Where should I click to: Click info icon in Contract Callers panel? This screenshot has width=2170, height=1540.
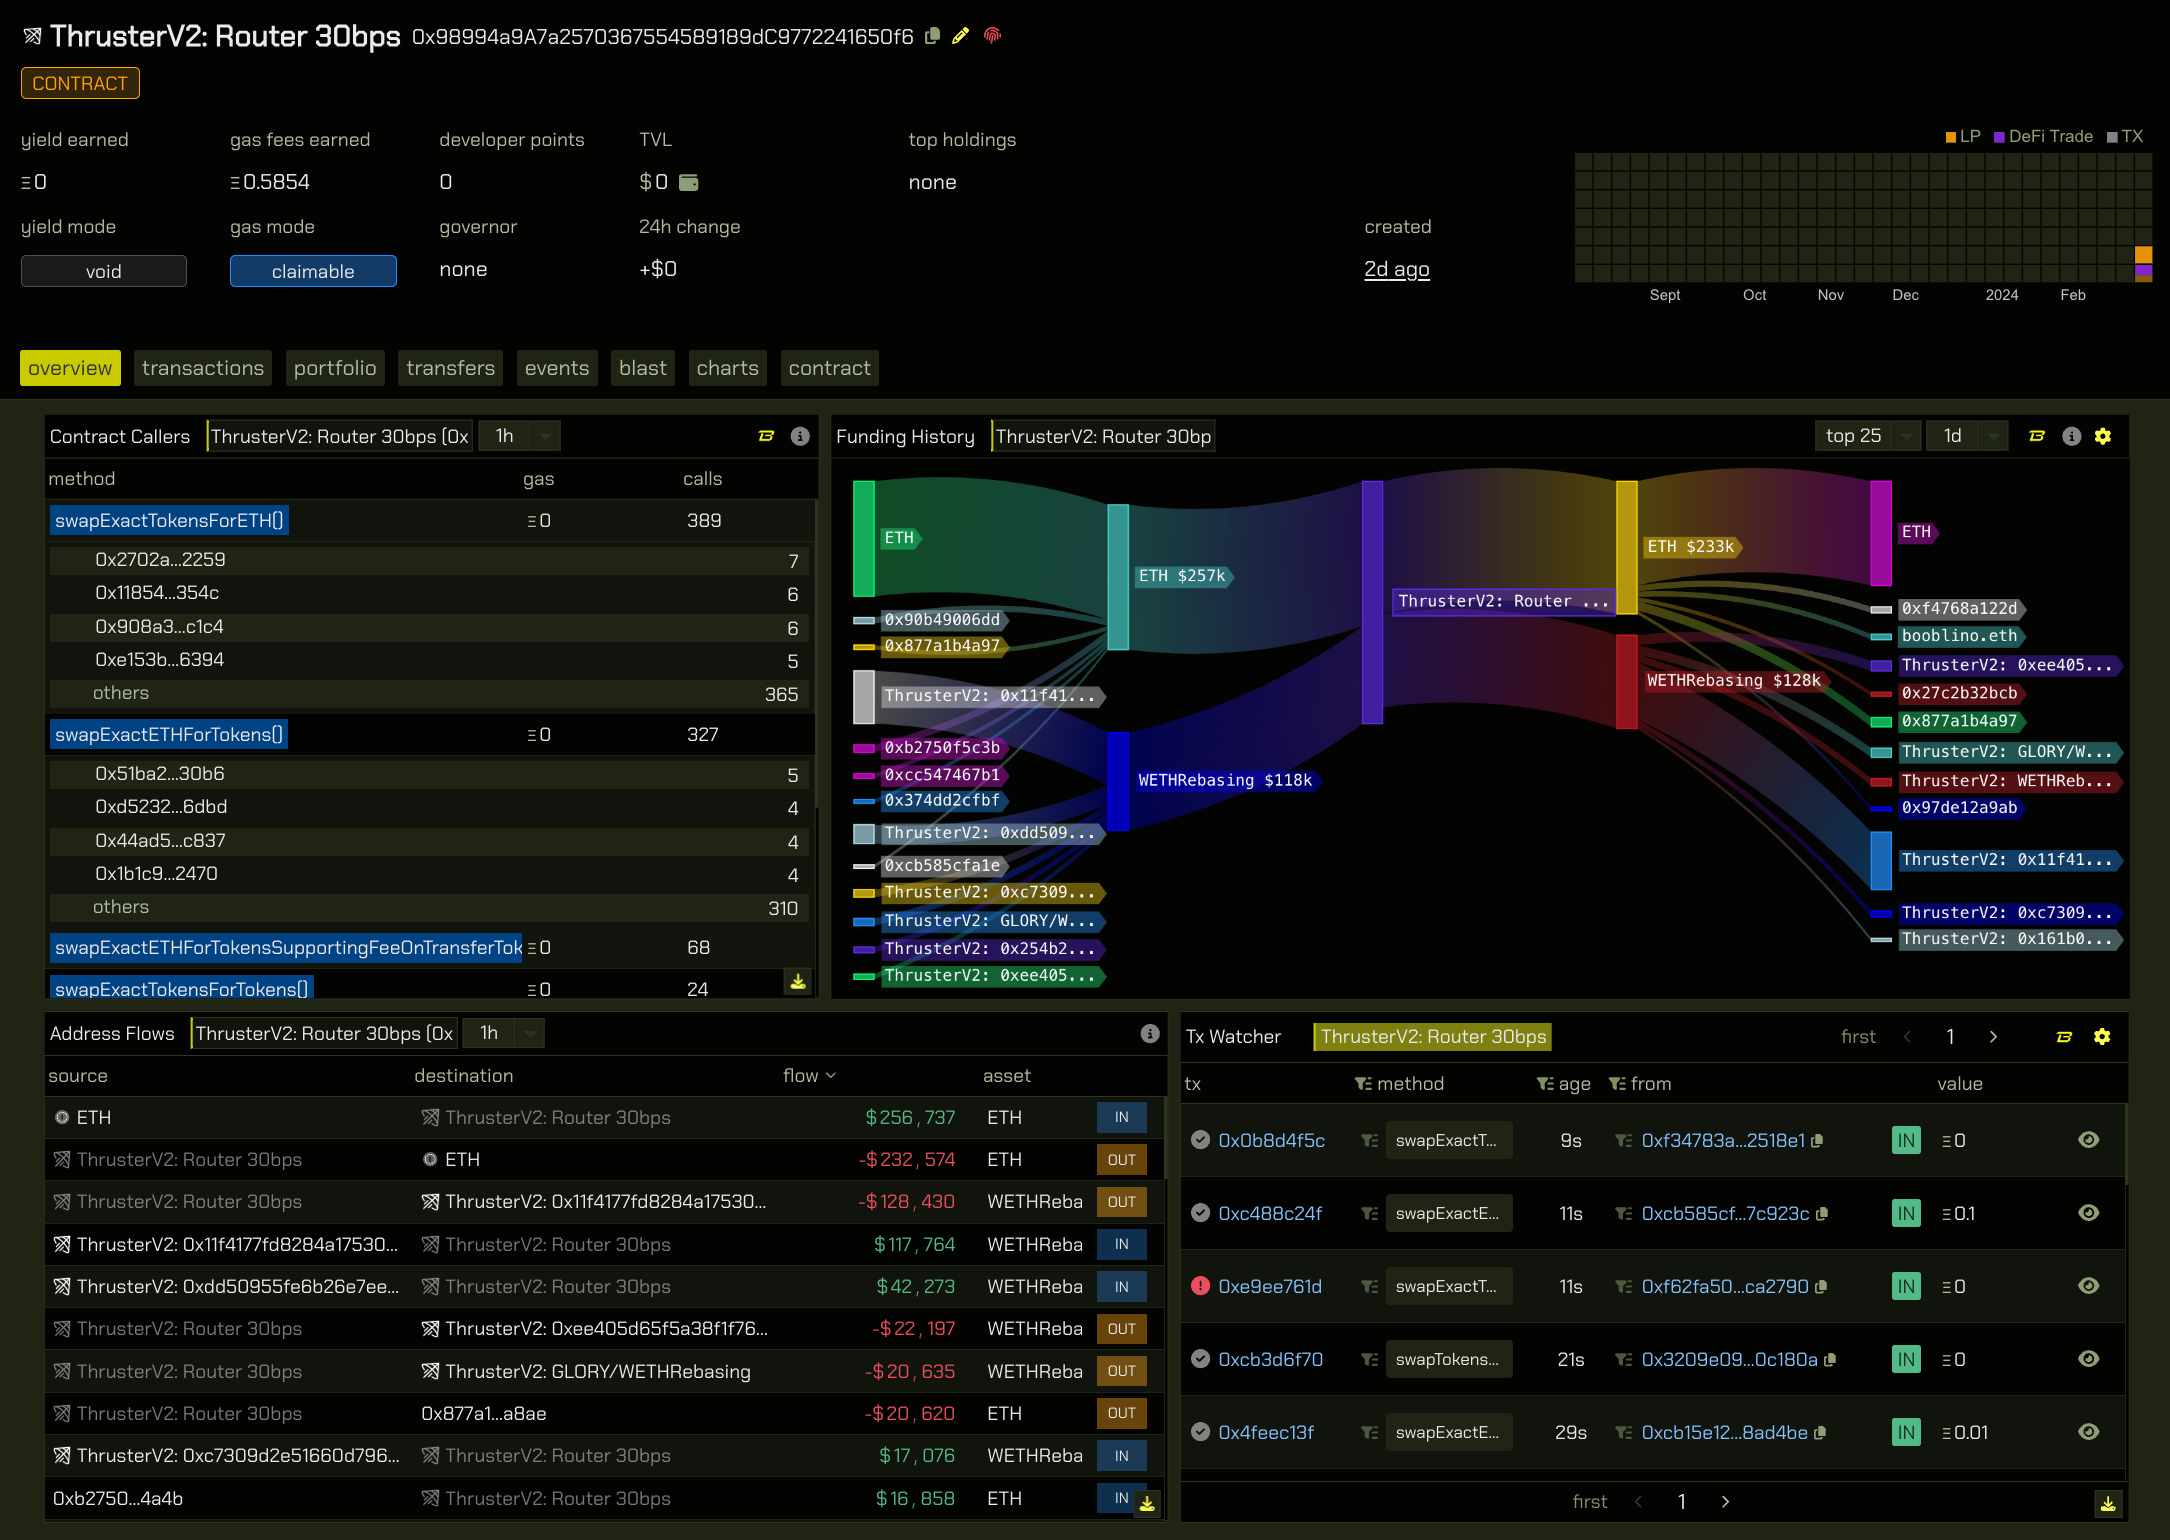point(800,436)
